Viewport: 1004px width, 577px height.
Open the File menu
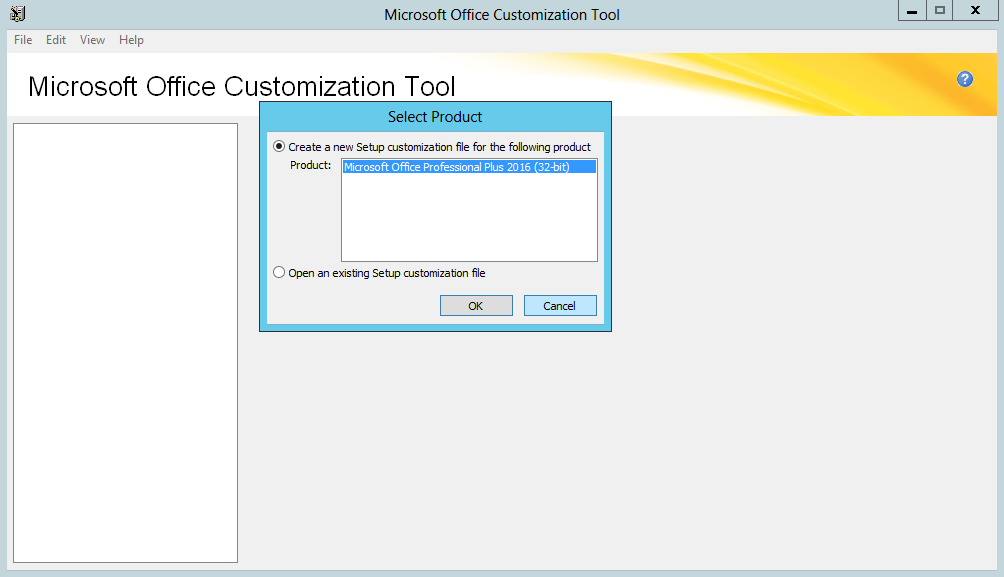click(23, 40)
